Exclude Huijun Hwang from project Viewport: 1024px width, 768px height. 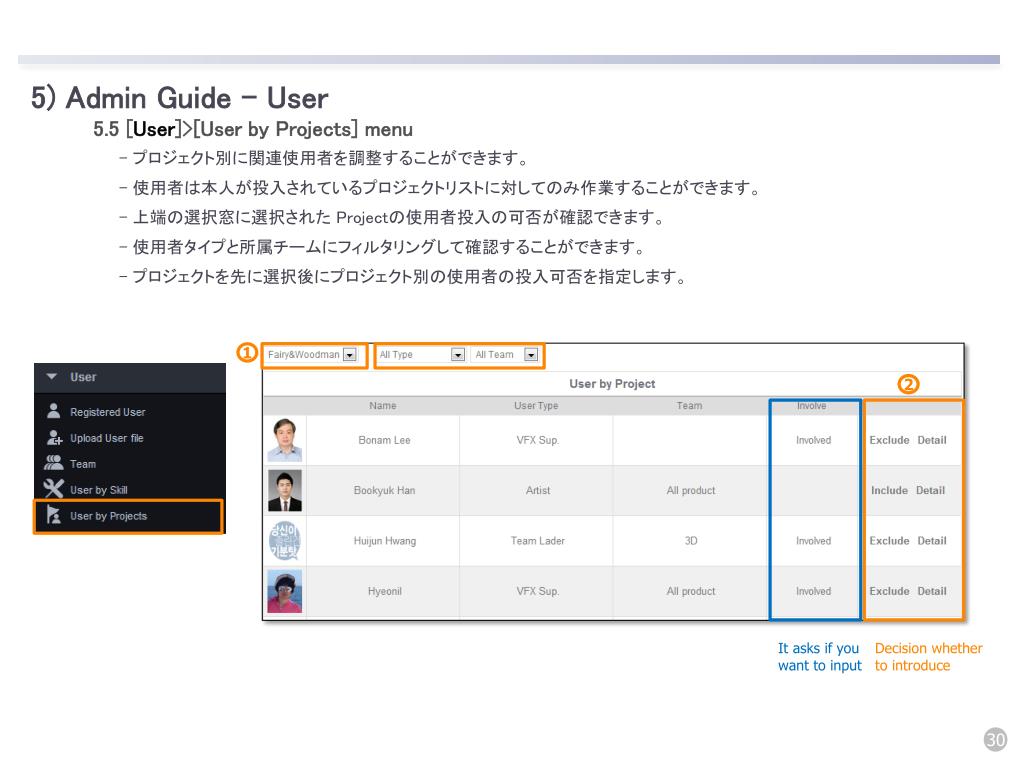889,541
